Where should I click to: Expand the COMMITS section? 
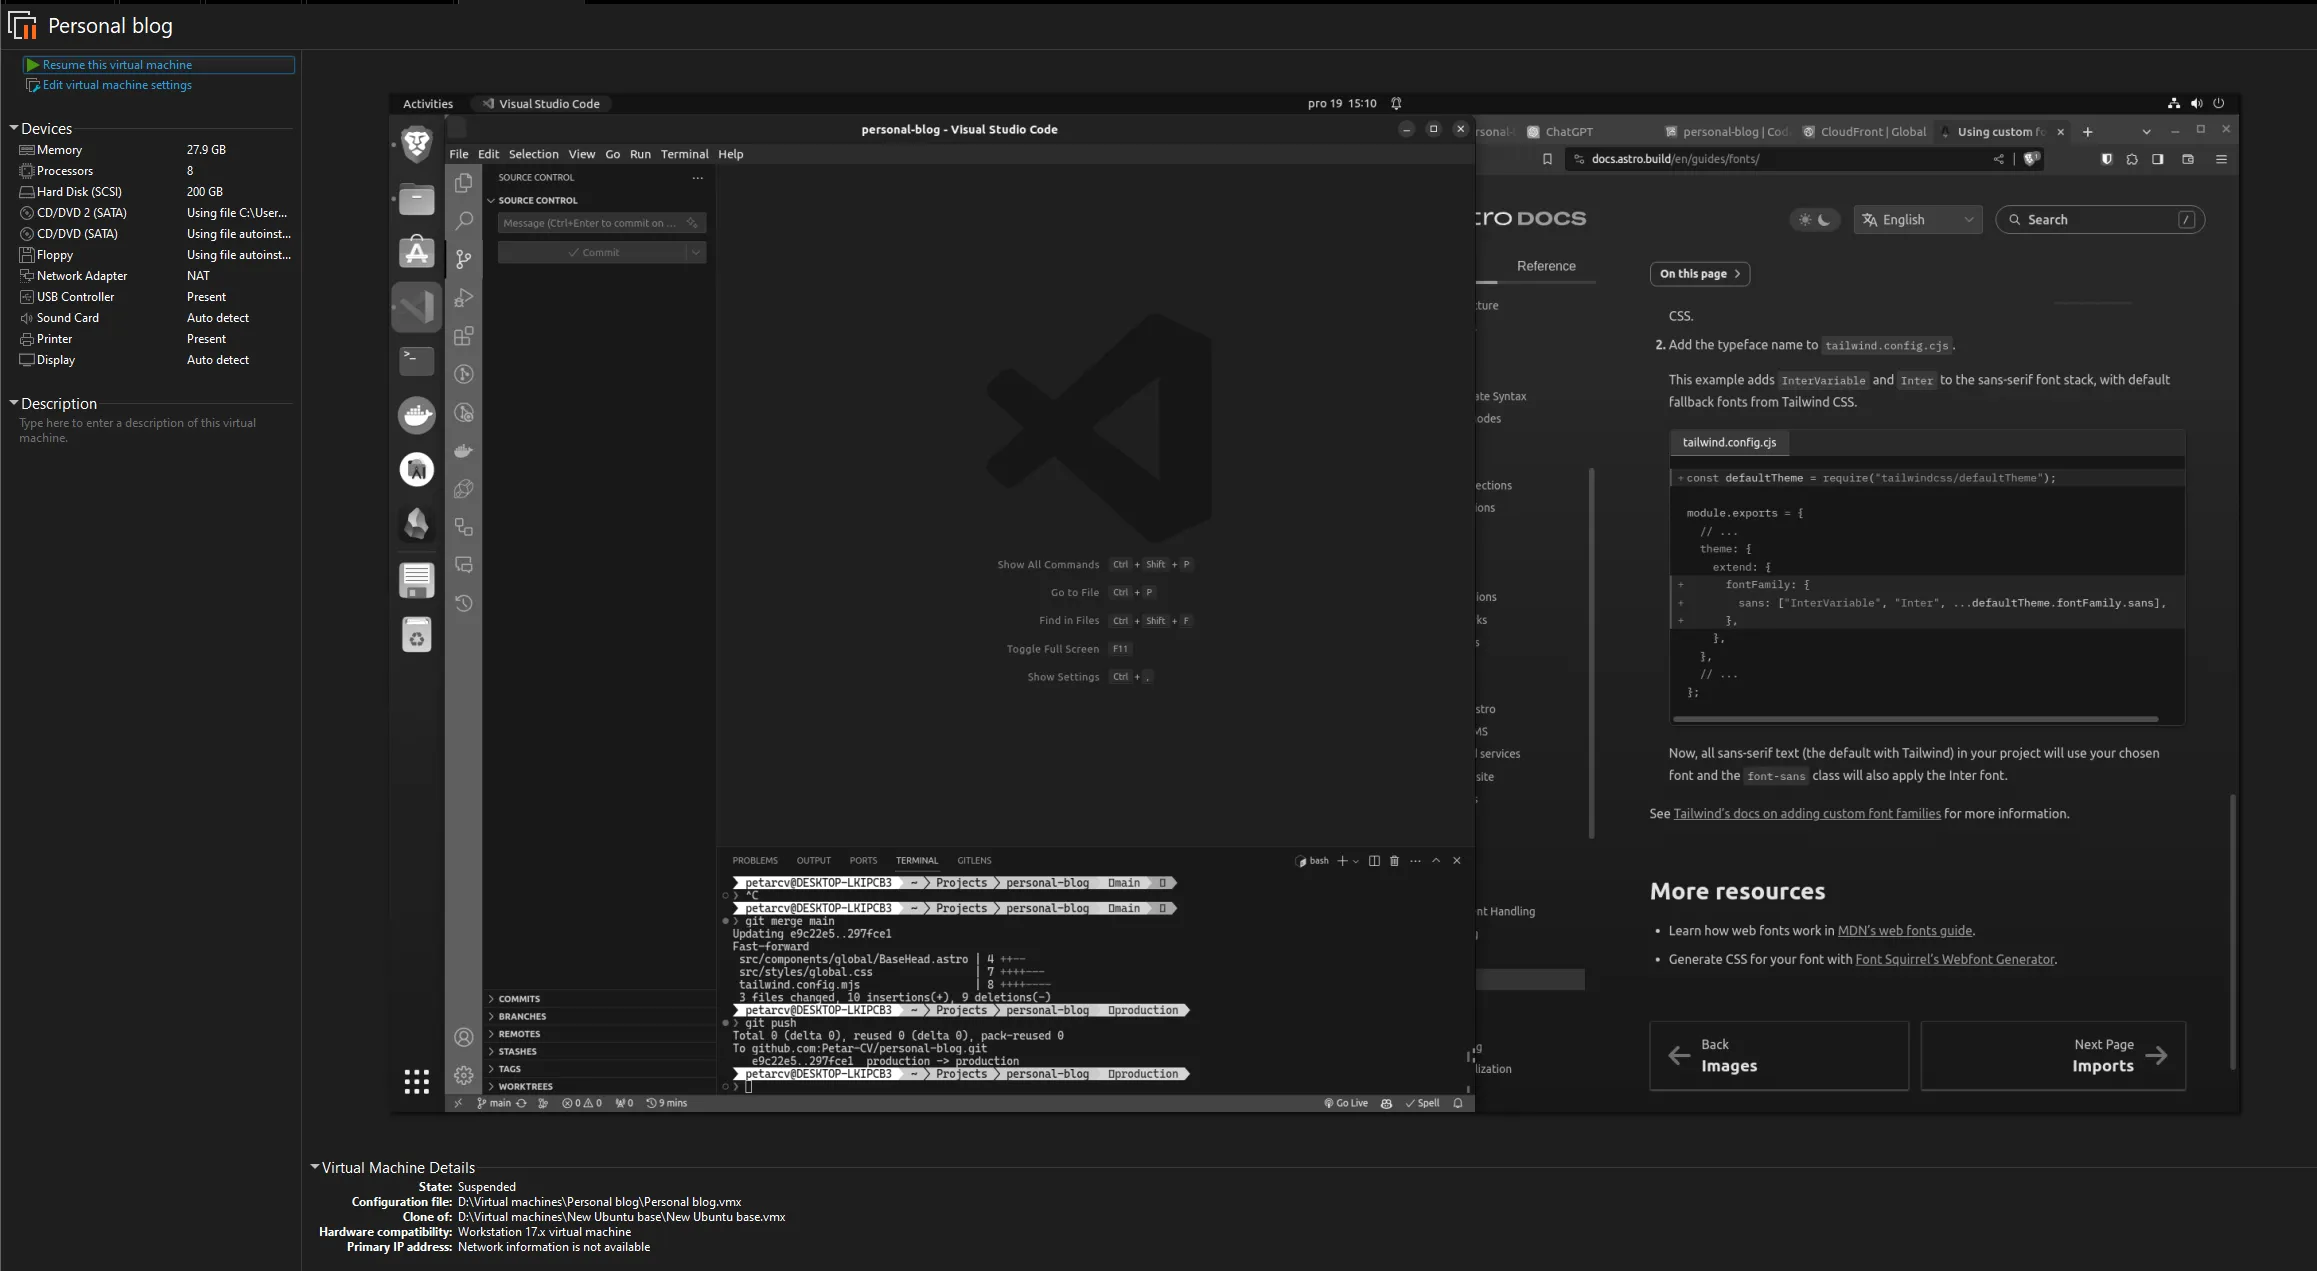pyautogui.click(x=519, y=999)
